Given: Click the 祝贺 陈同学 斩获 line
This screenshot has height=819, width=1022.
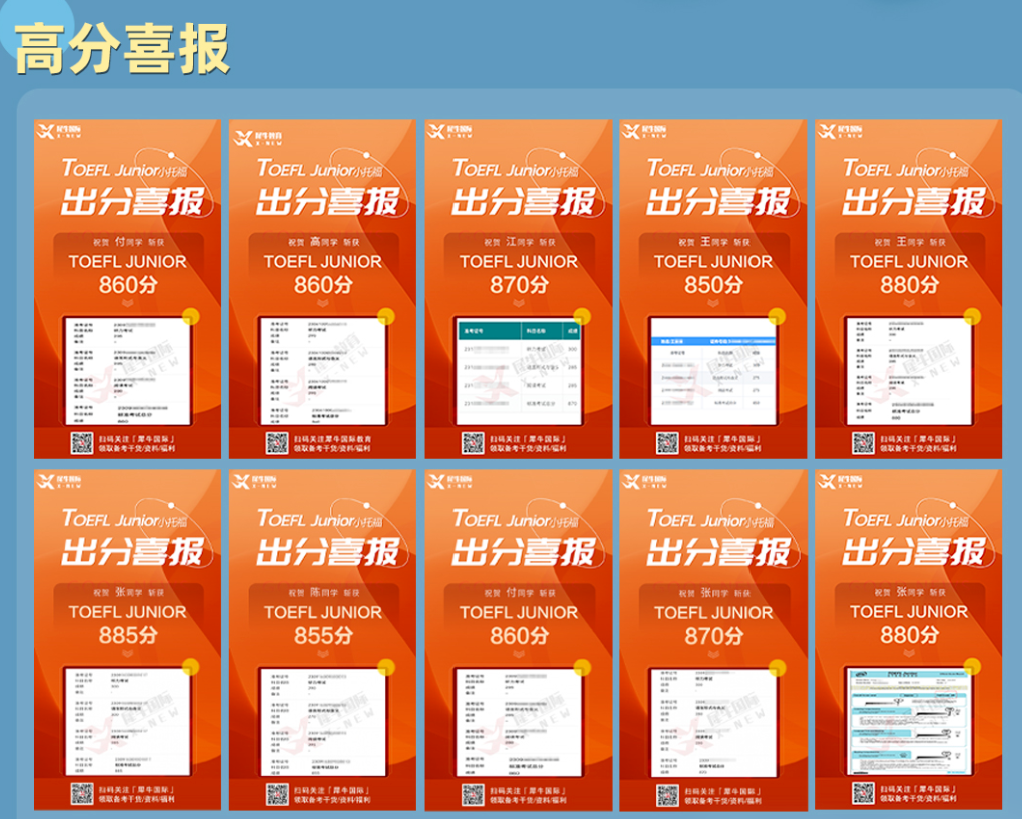Looking at the screenshot, I should pos(323,592).
